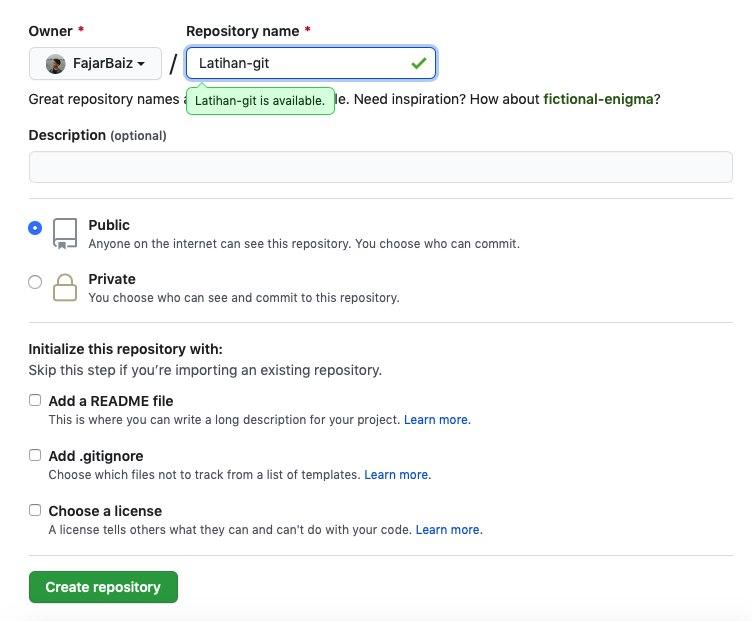Open Learn more link for README file
The image size is (752, 621).
(436, 420)
